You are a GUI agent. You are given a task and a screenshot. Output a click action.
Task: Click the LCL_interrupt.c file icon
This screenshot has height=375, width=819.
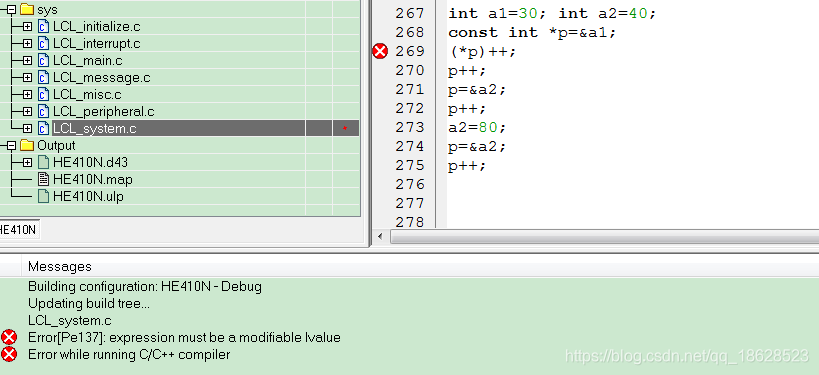44,43
